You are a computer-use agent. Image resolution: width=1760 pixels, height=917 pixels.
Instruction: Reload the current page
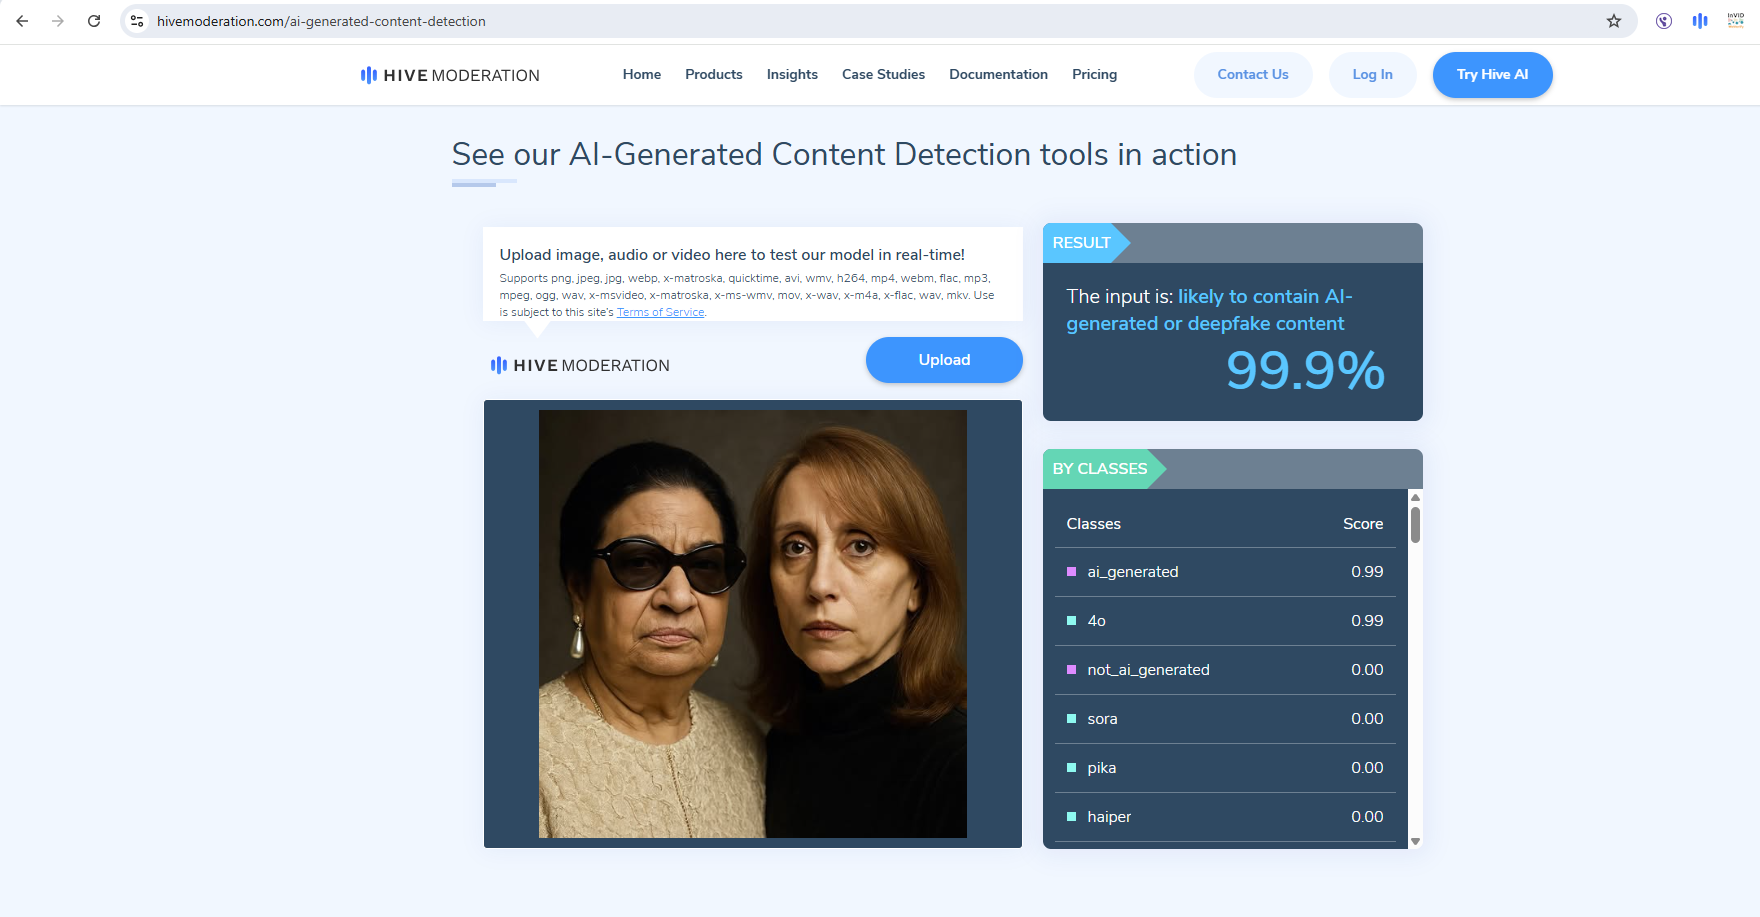(94, 20)
